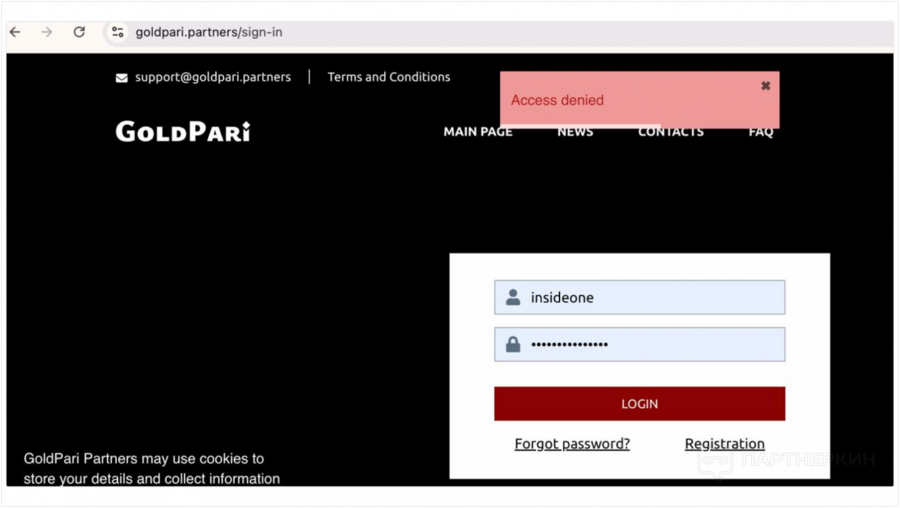Open Terms and Conditions link

(389, 77)
